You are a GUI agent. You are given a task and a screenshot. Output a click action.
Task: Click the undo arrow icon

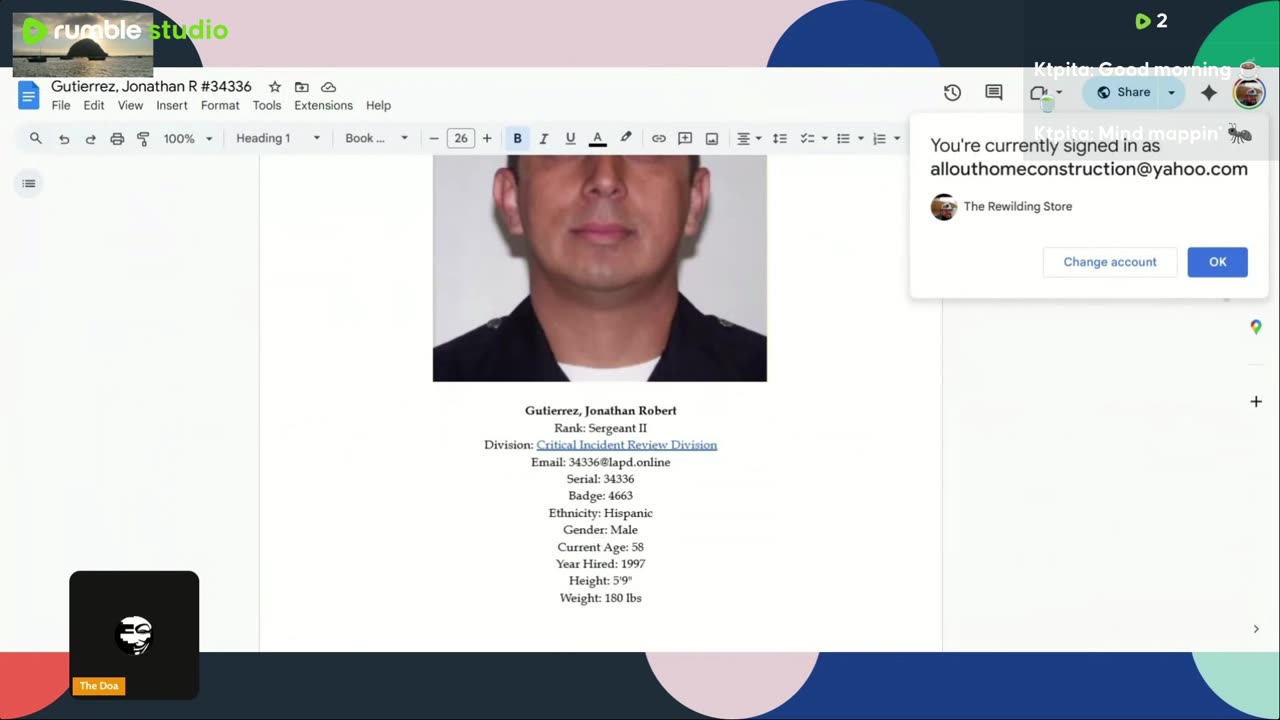coord(64,139)
